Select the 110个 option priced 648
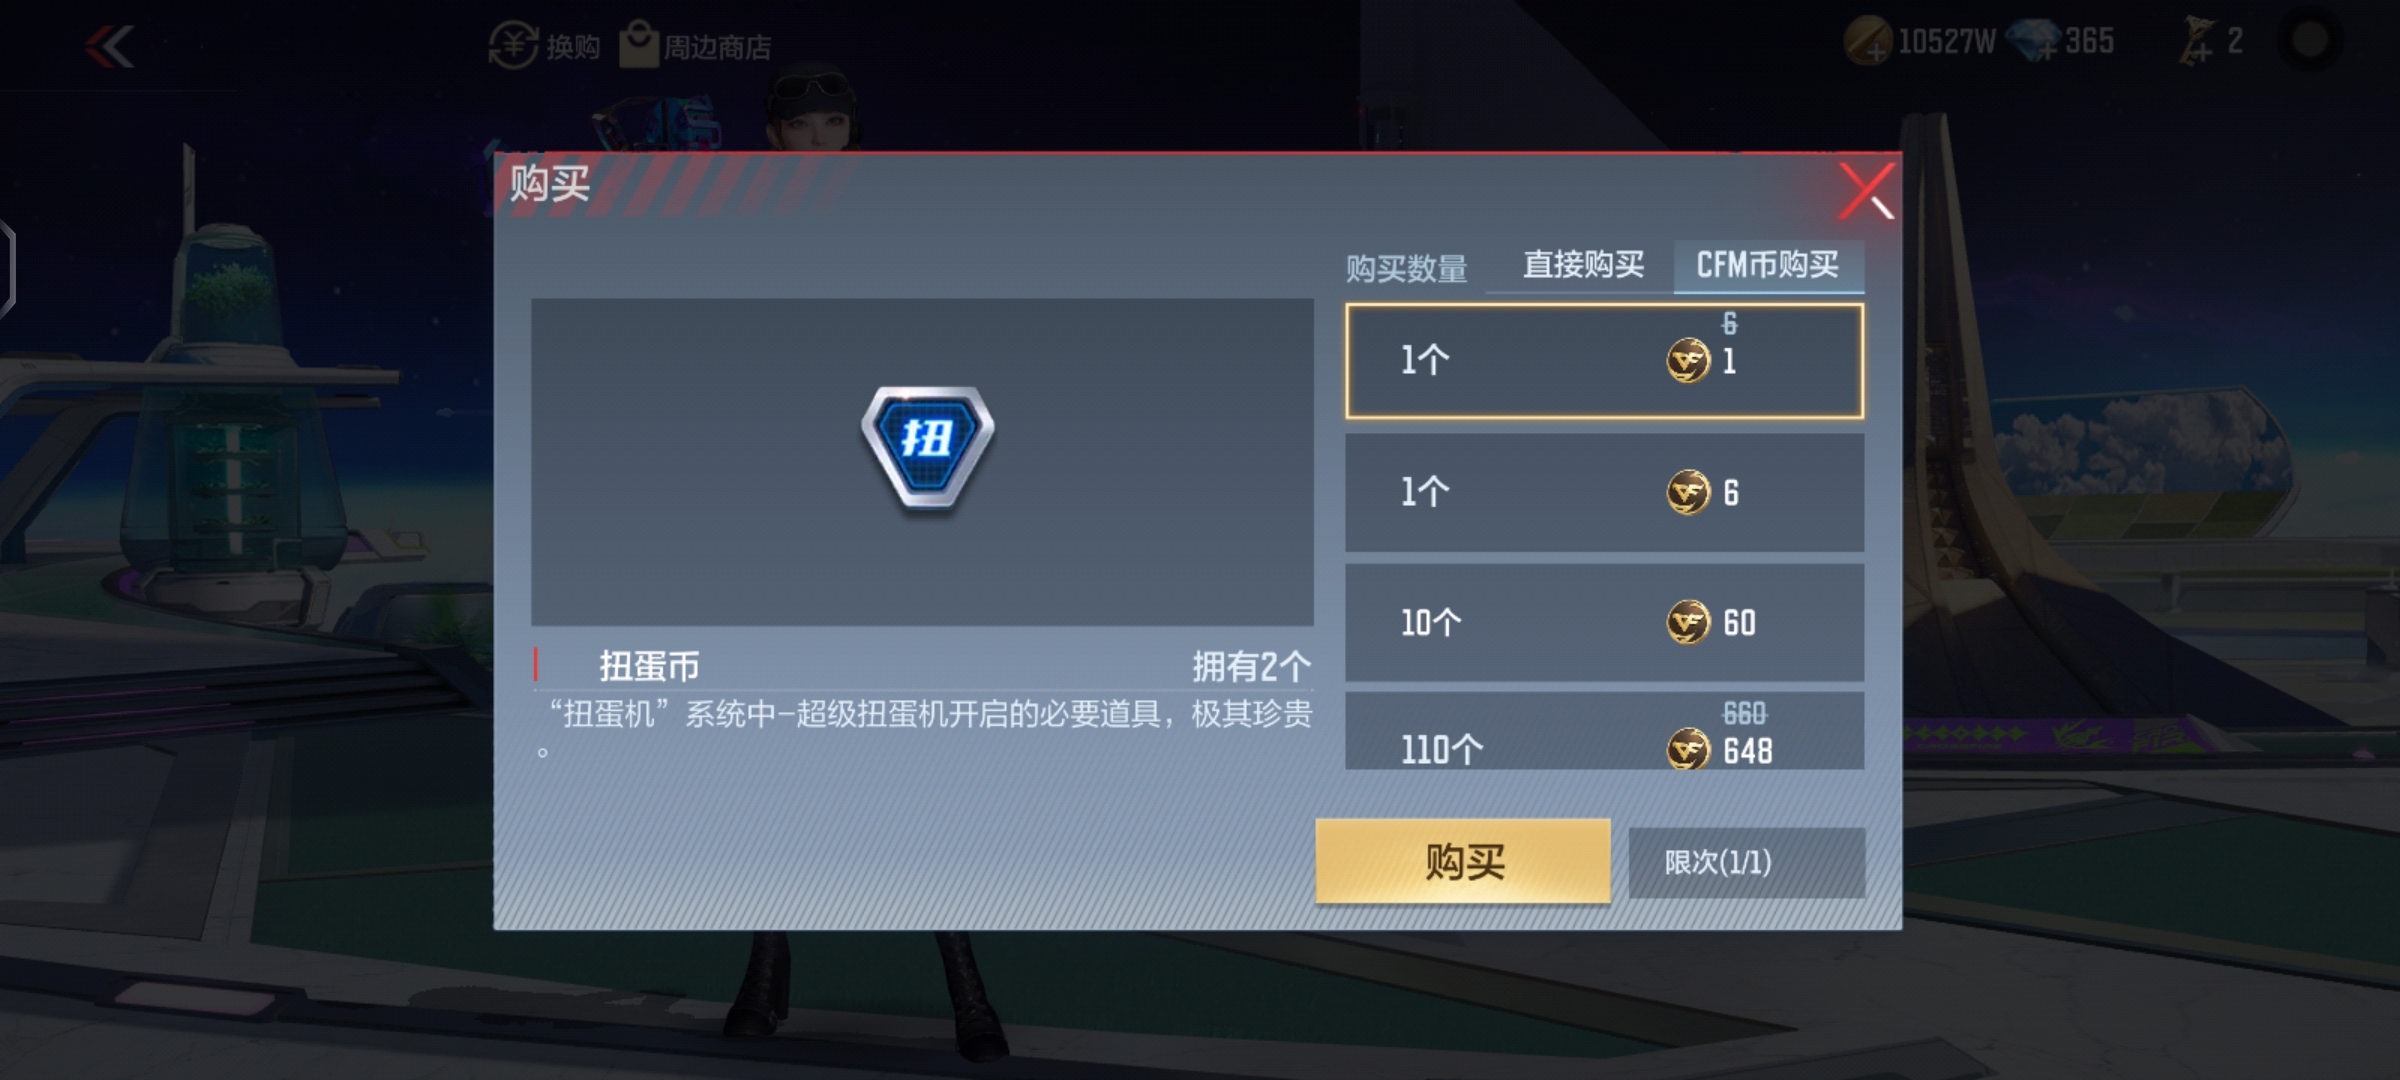This screenshot has width=2400, height=1080. click(x=1604, y=731)
